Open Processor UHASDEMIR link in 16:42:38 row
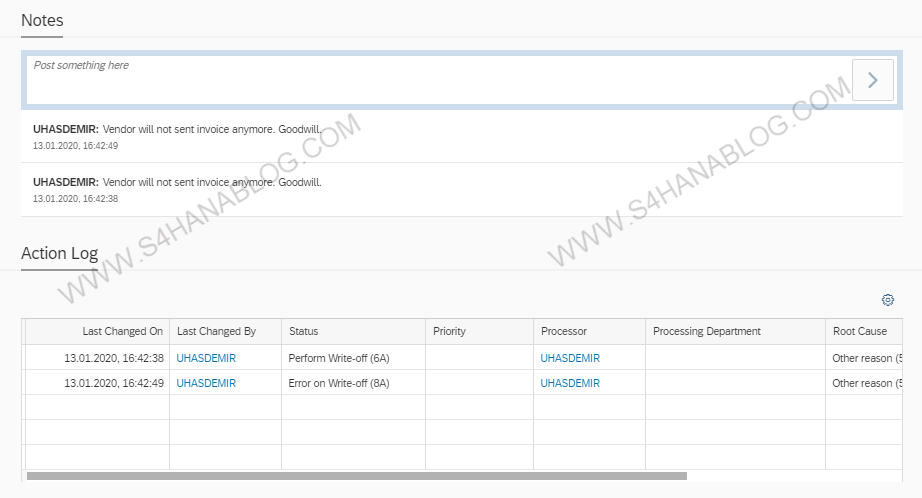Viewport: 922px width, 498px height. point(570,358)
